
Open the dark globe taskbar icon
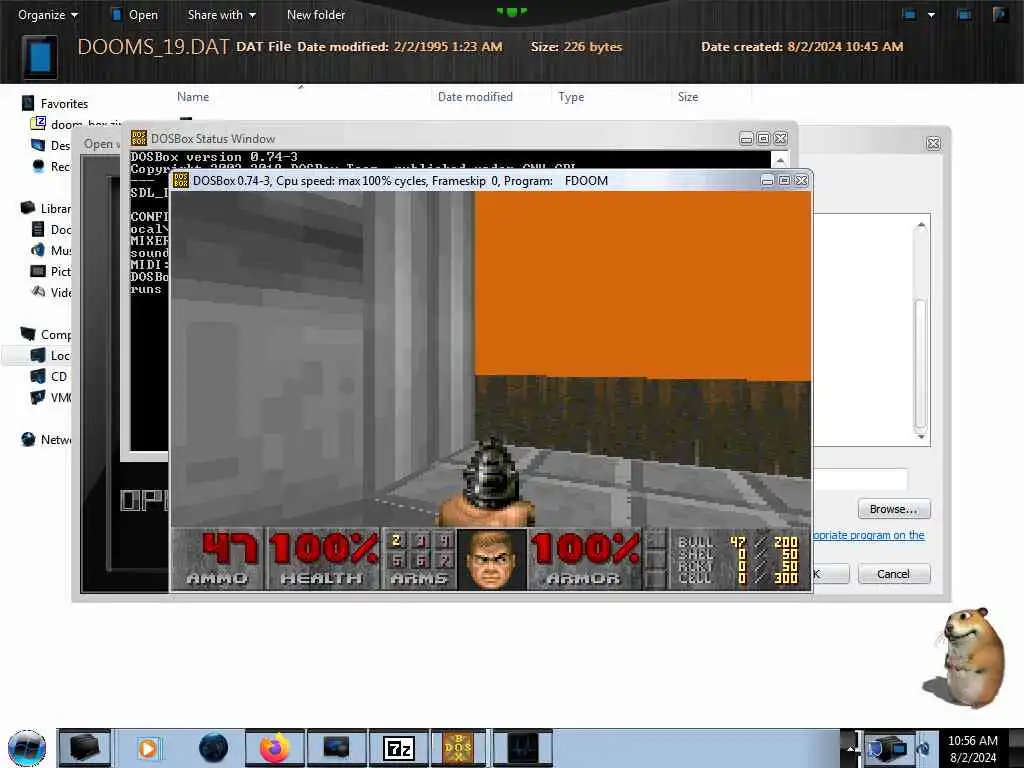pos(214,748)
